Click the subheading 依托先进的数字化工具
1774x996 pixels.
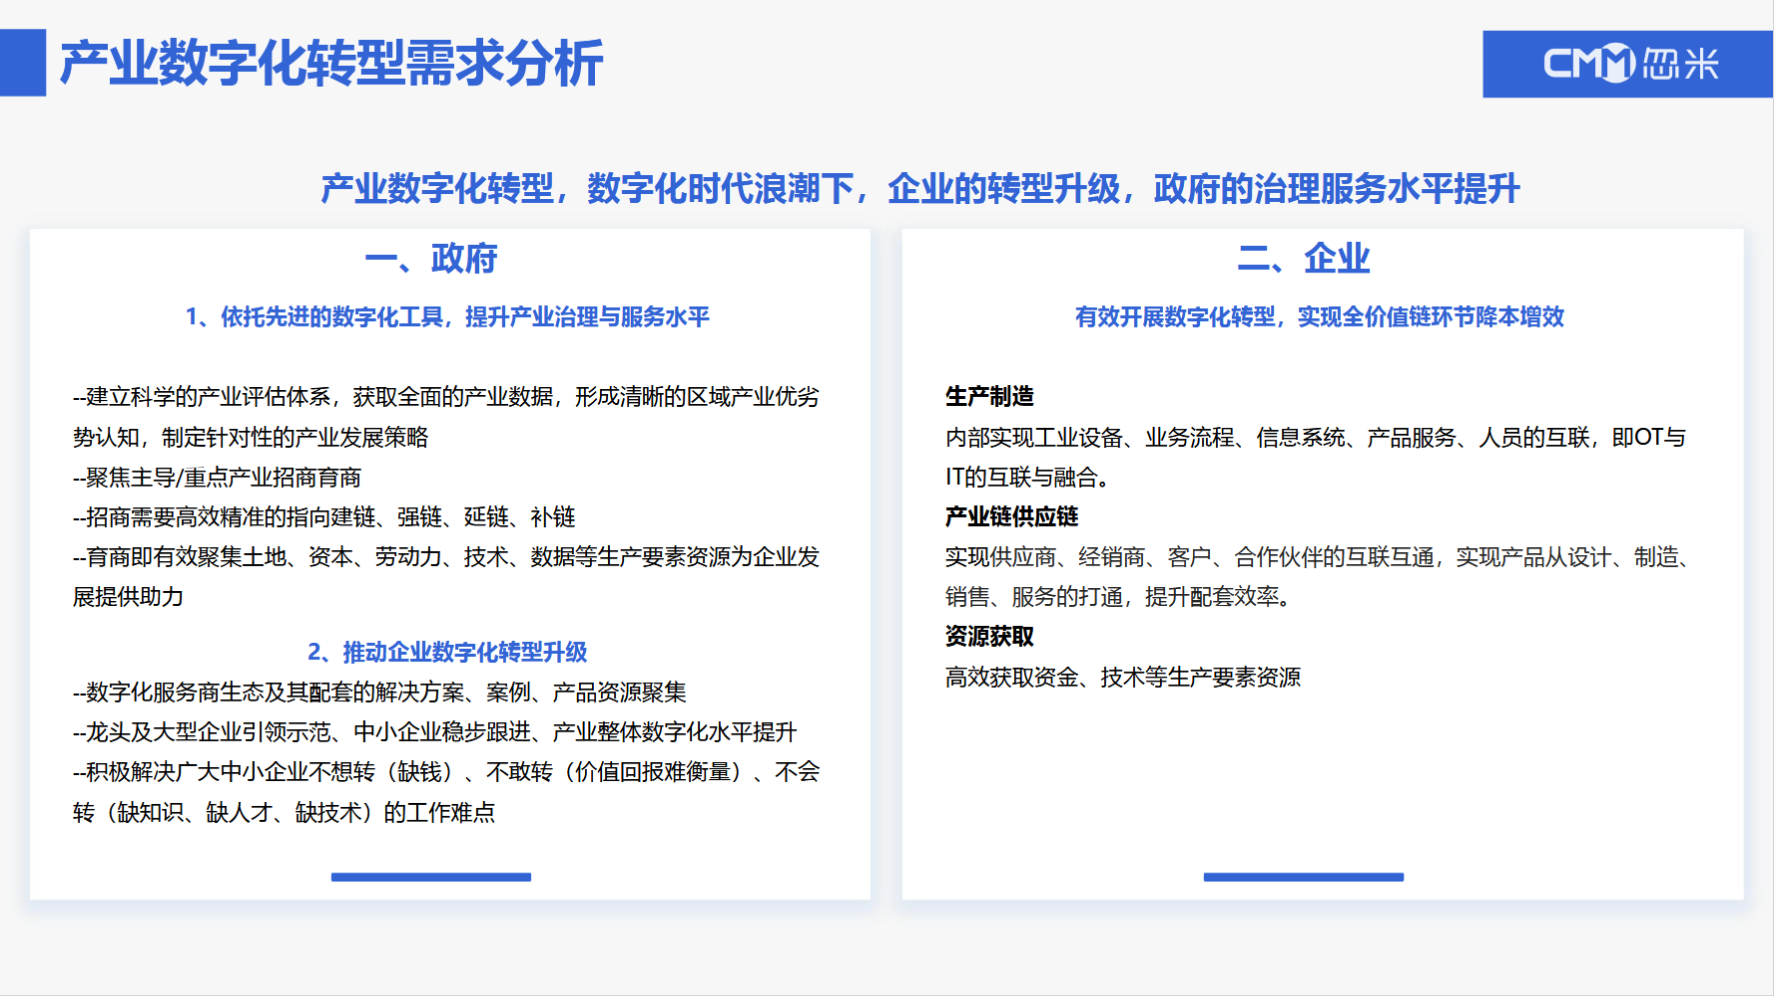tap(447, 317)
